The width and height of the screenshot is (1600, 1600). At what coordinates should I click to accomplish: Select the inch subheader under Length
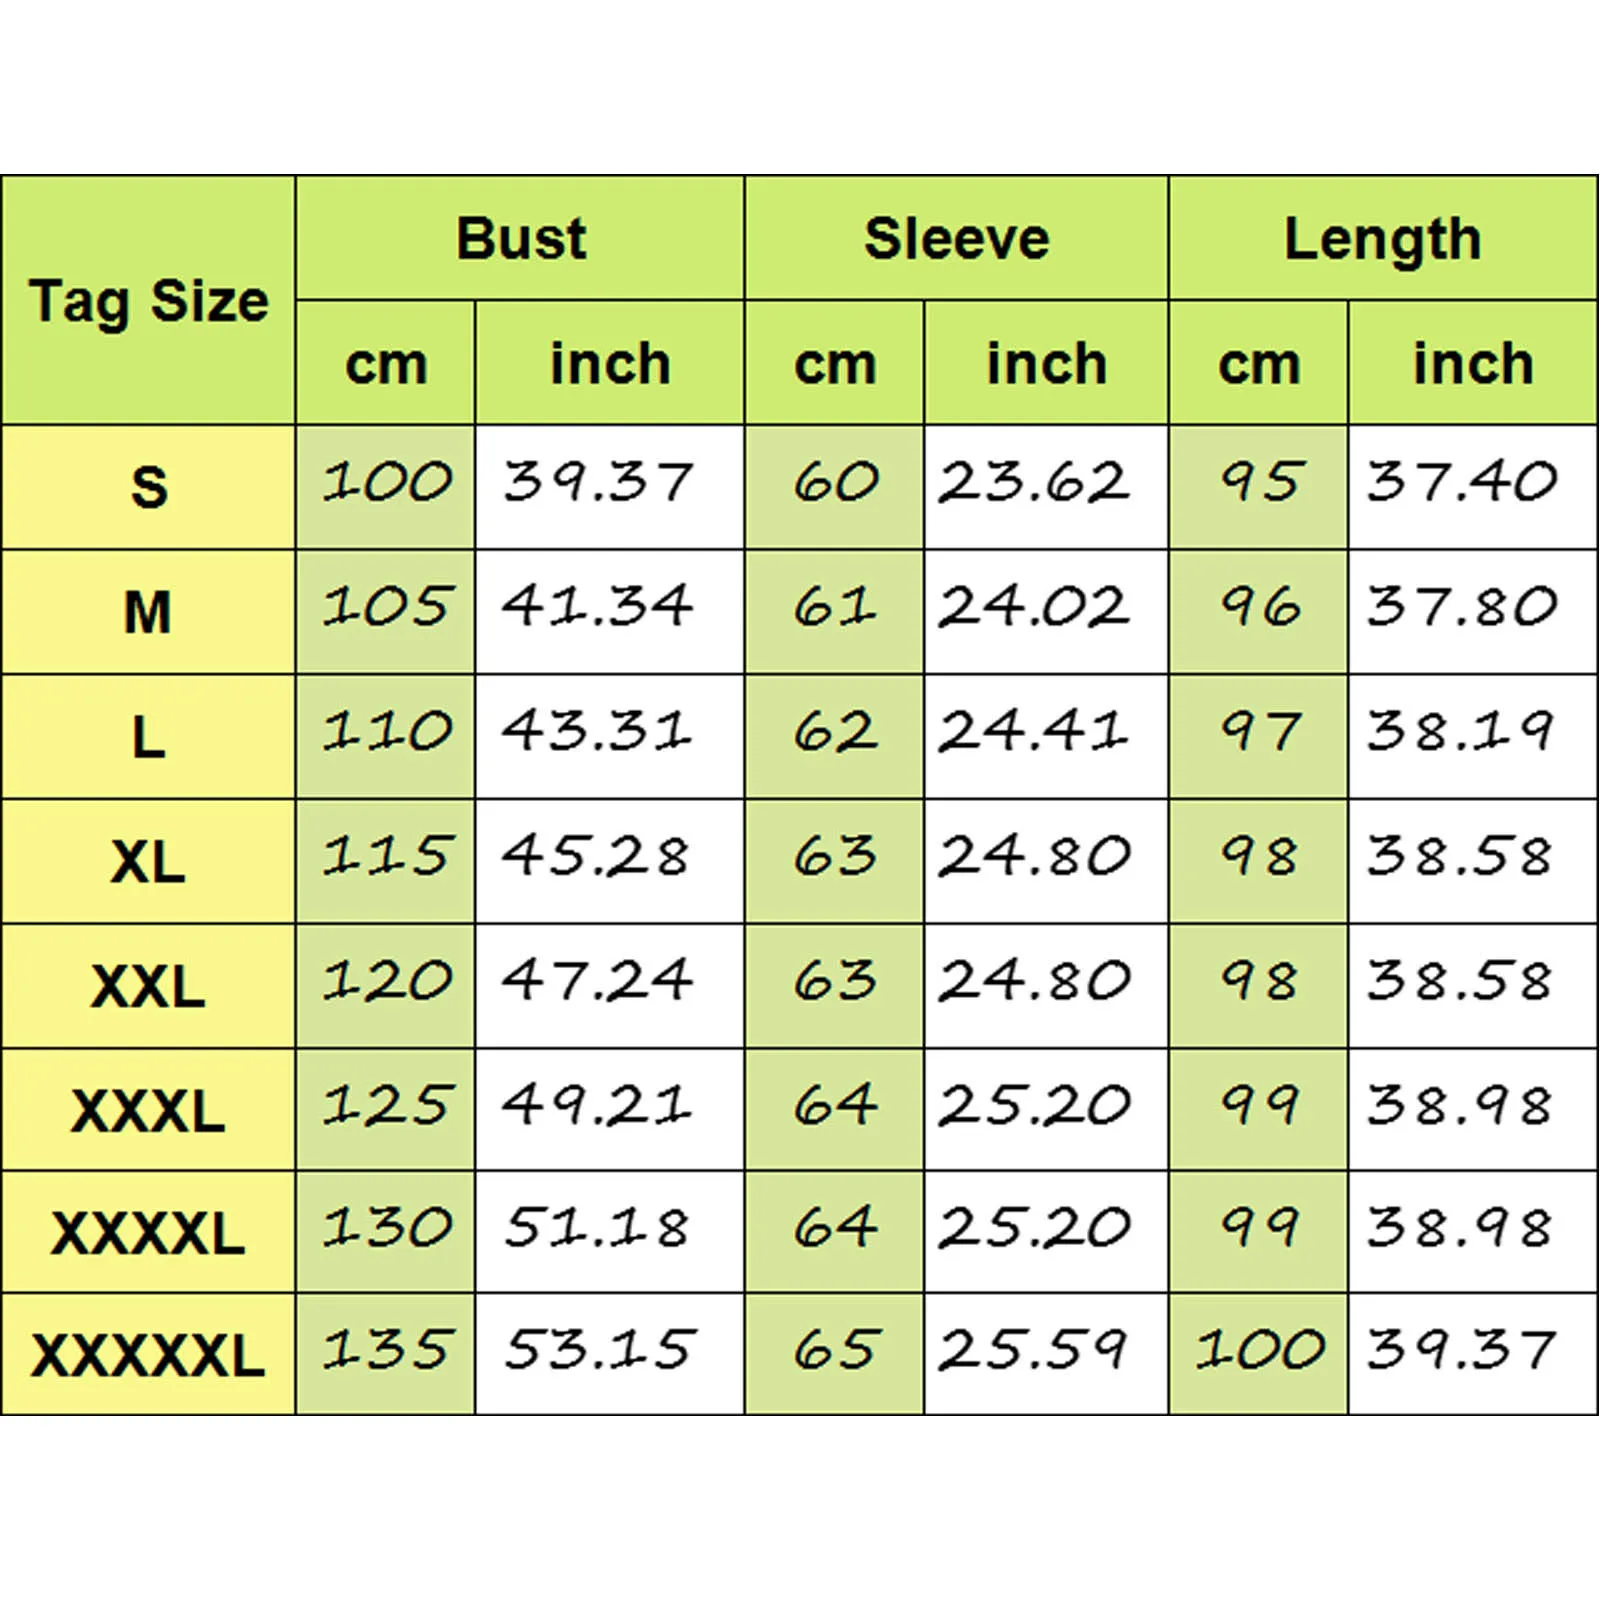click(1472, 363)
